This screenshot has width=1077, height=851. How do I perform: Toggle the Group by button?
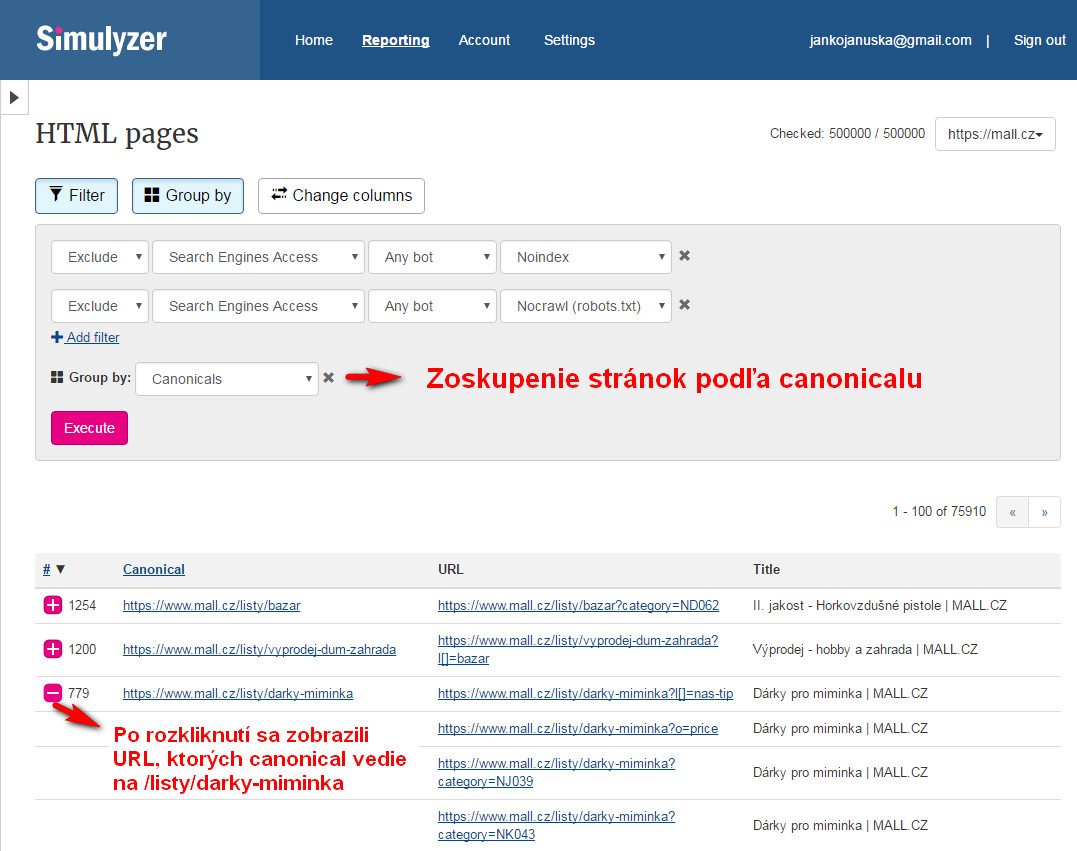click(188, 196)
